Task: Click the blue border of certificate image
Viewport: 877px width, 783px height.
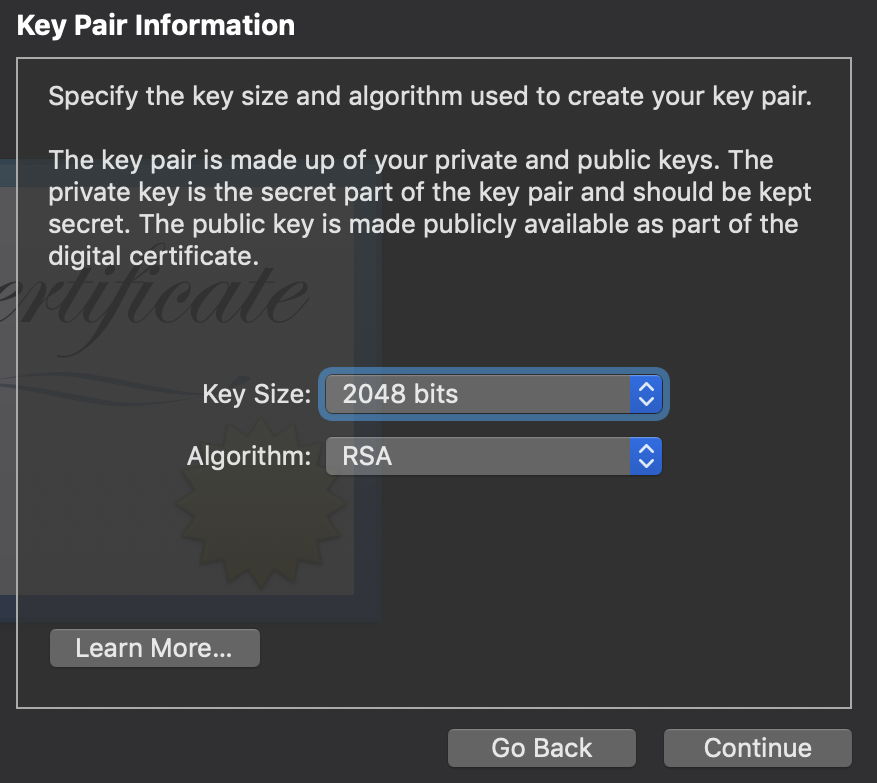Action: coord(370,420)
